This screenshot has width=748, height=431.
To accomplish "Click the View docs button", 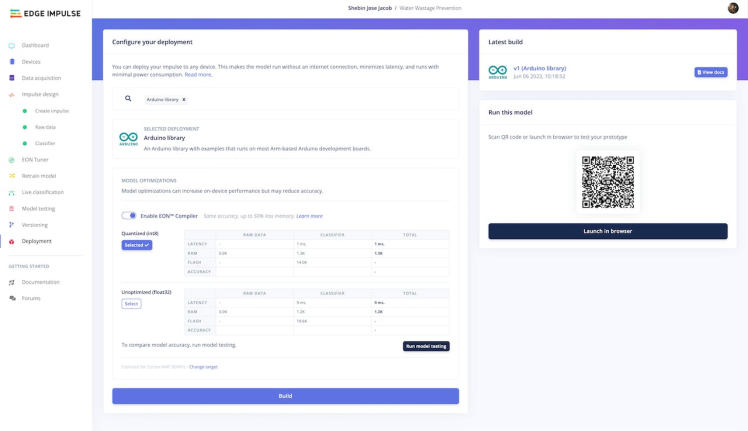I will (x=711, y=72).
